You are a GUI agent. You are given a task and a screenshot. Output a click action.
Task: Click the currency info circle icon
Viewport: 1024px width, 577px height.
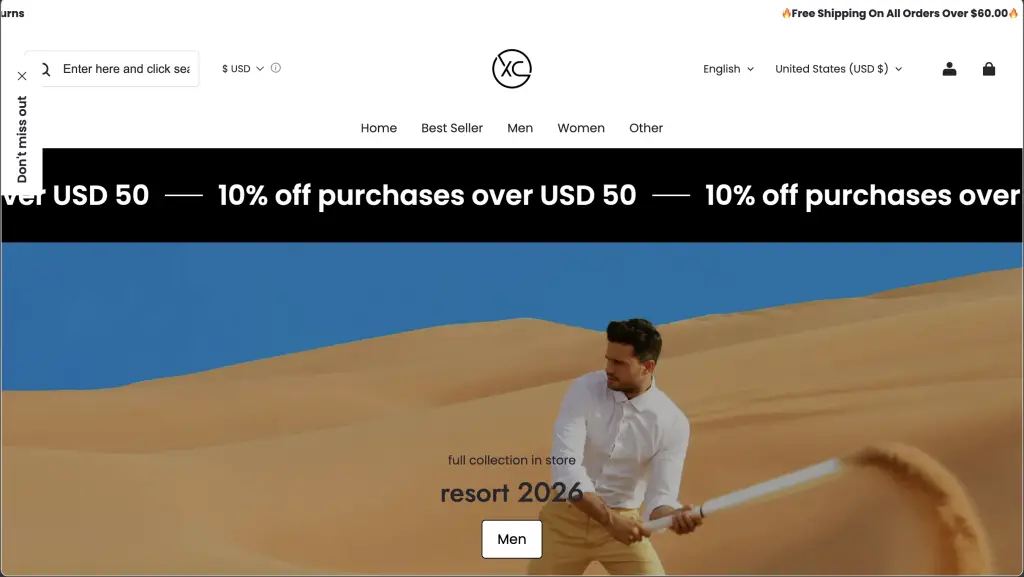[x=276, y=68]
